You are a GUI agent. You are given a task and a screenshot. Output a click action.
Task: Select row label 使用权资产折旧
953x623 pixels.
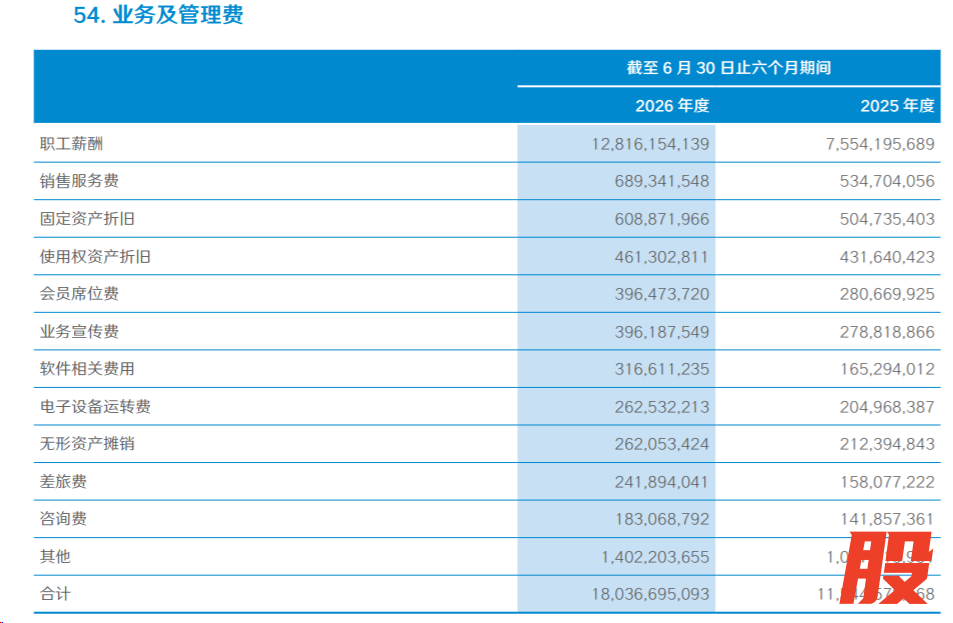tap(95, 256)
